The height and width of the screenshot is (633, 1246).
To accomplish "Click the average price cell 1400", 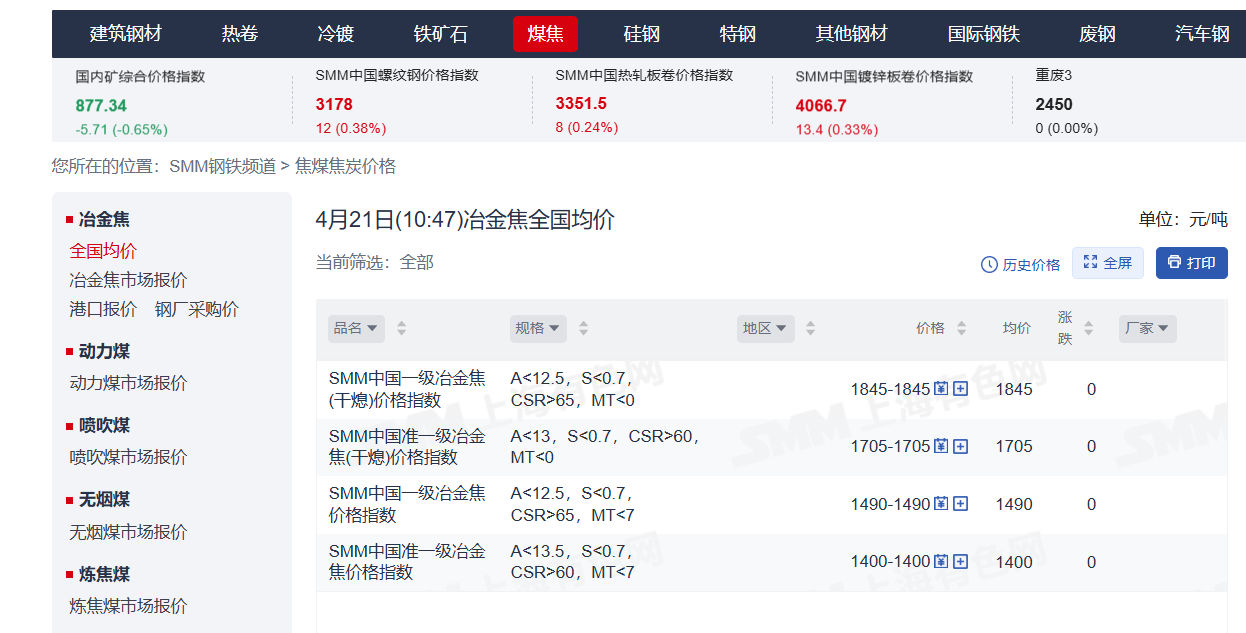I will [1014, 562].
